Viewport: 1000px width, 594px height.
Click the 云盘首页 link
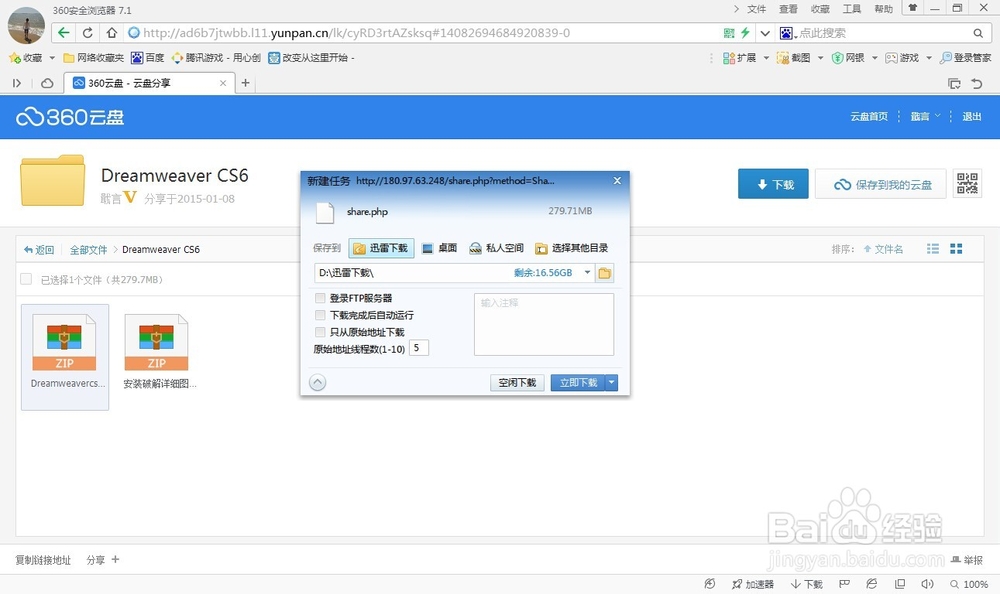click(x=869, y=116)
